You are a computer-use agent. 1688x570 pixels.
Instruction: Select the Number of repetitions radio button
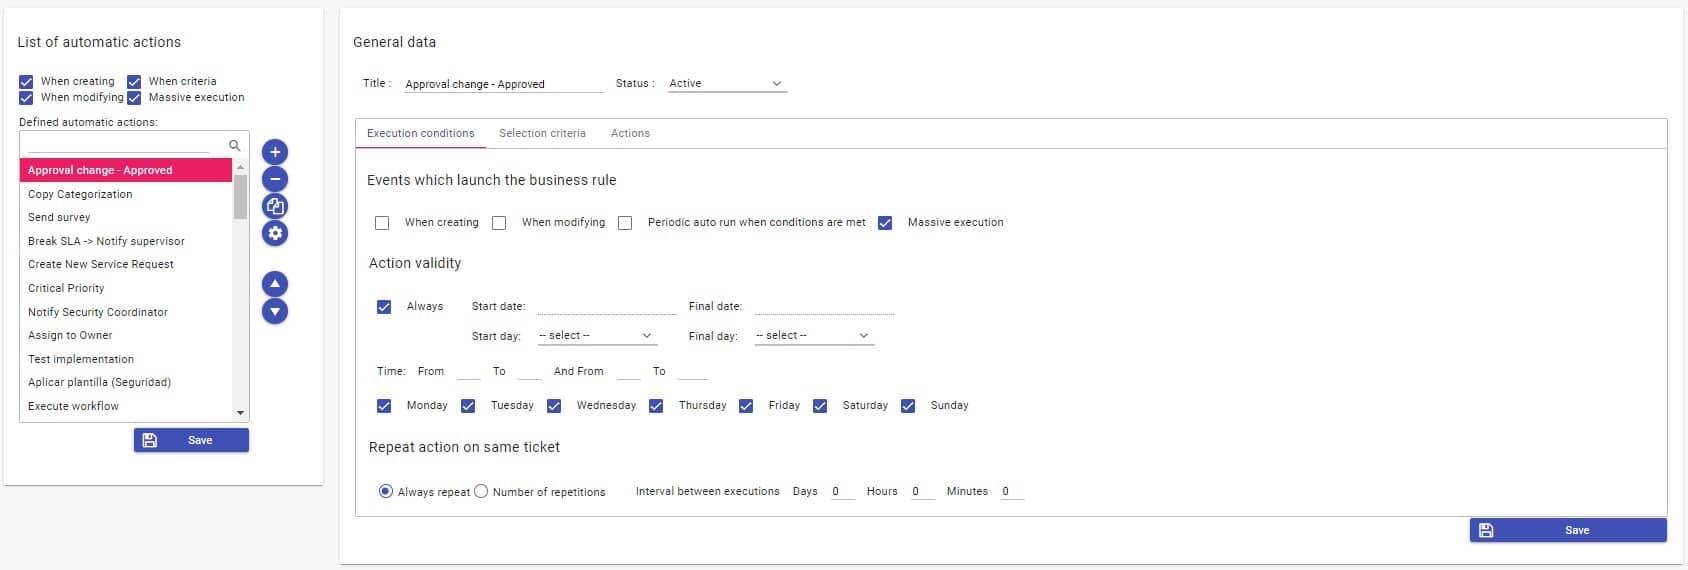click(481, 491)
